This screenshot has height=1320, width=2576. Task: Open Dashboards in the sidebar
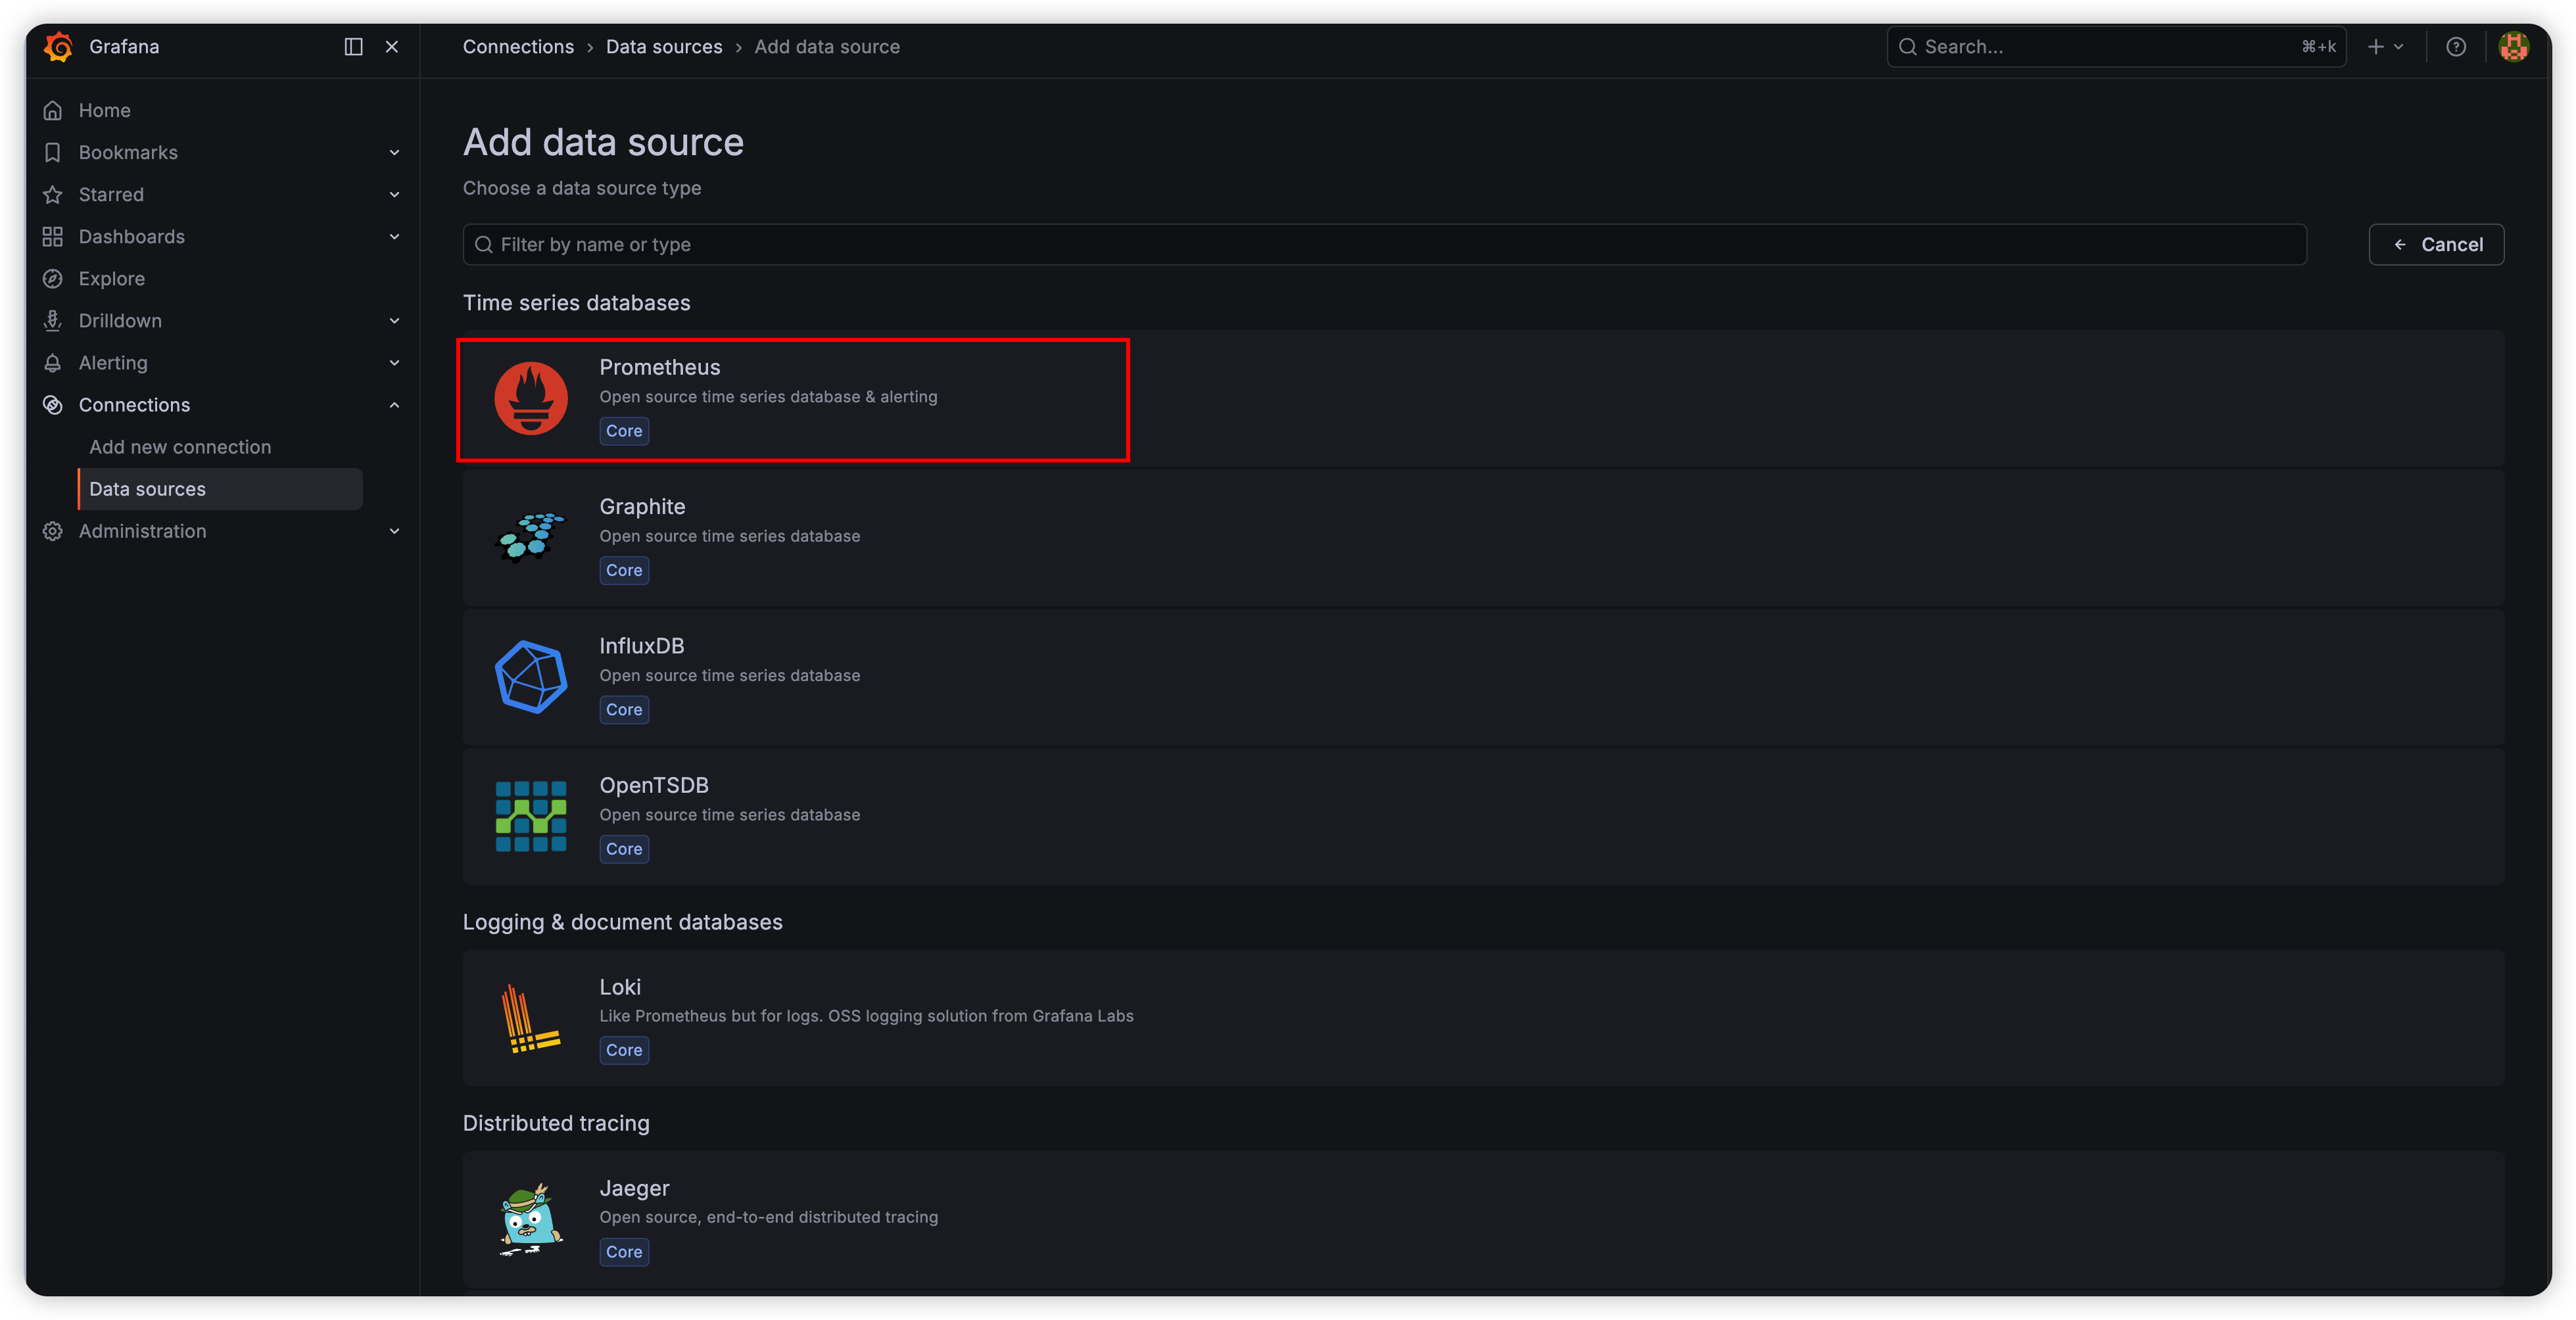tap(132, 236)
